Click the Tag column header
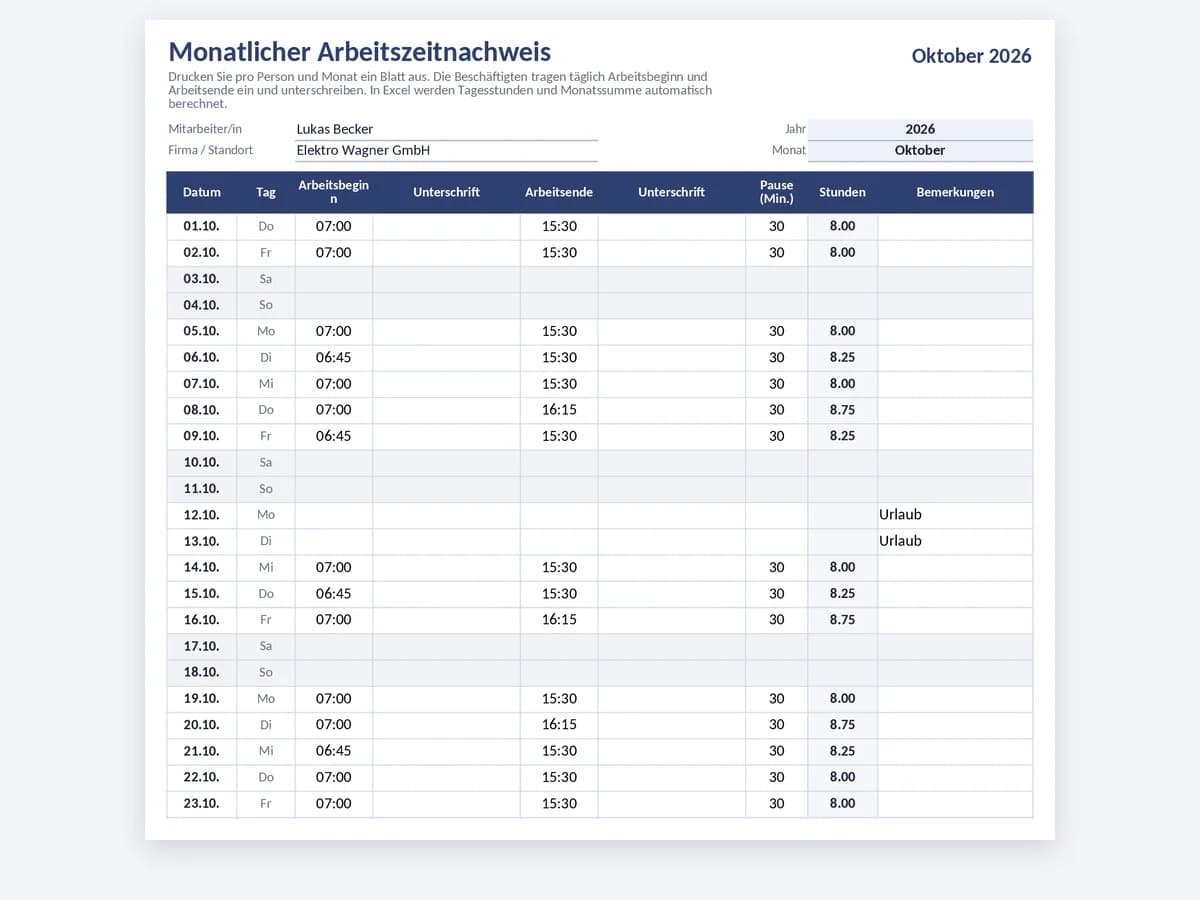This screenshot has height=900, width=1200. click(x=266, y=192)
